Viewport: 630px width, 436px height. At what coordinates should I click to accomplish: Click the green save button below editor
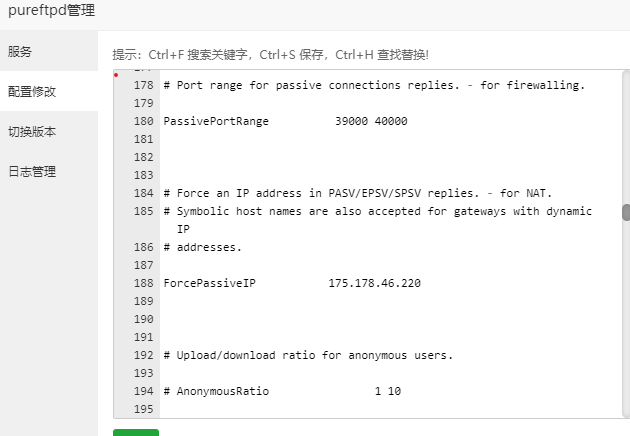tap(136, 432)
